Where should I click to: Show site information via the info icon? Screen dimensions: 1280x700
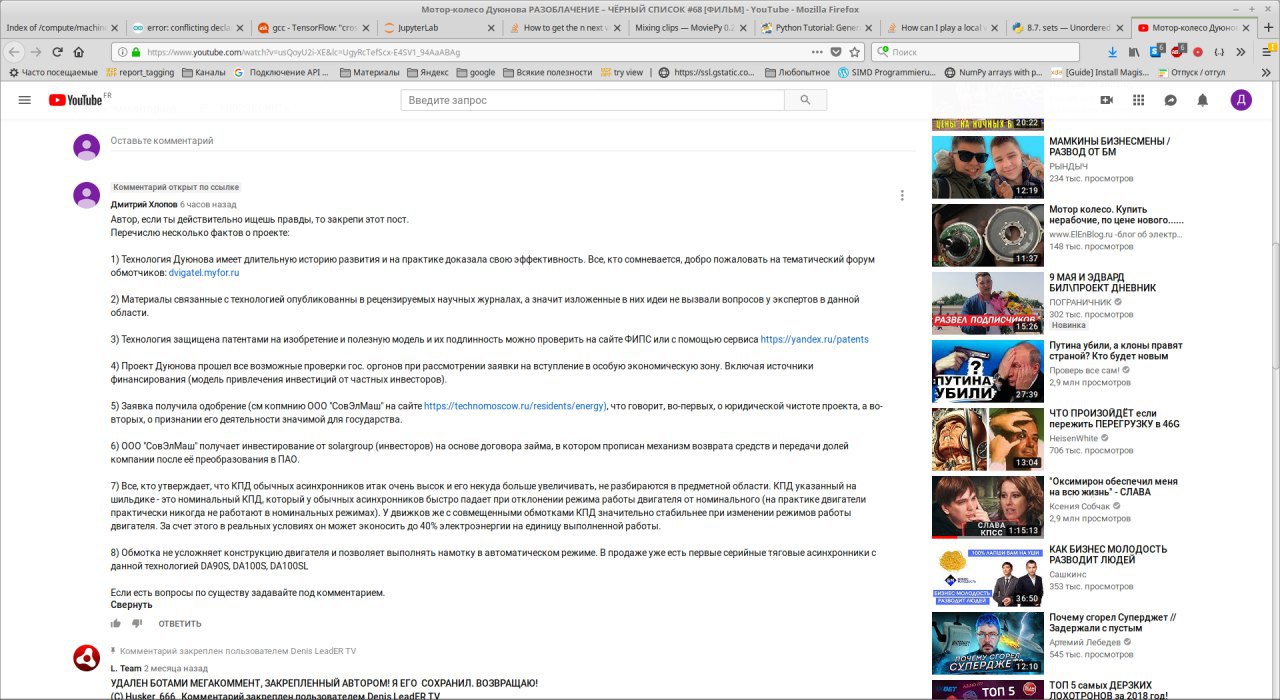pos(122,51)
